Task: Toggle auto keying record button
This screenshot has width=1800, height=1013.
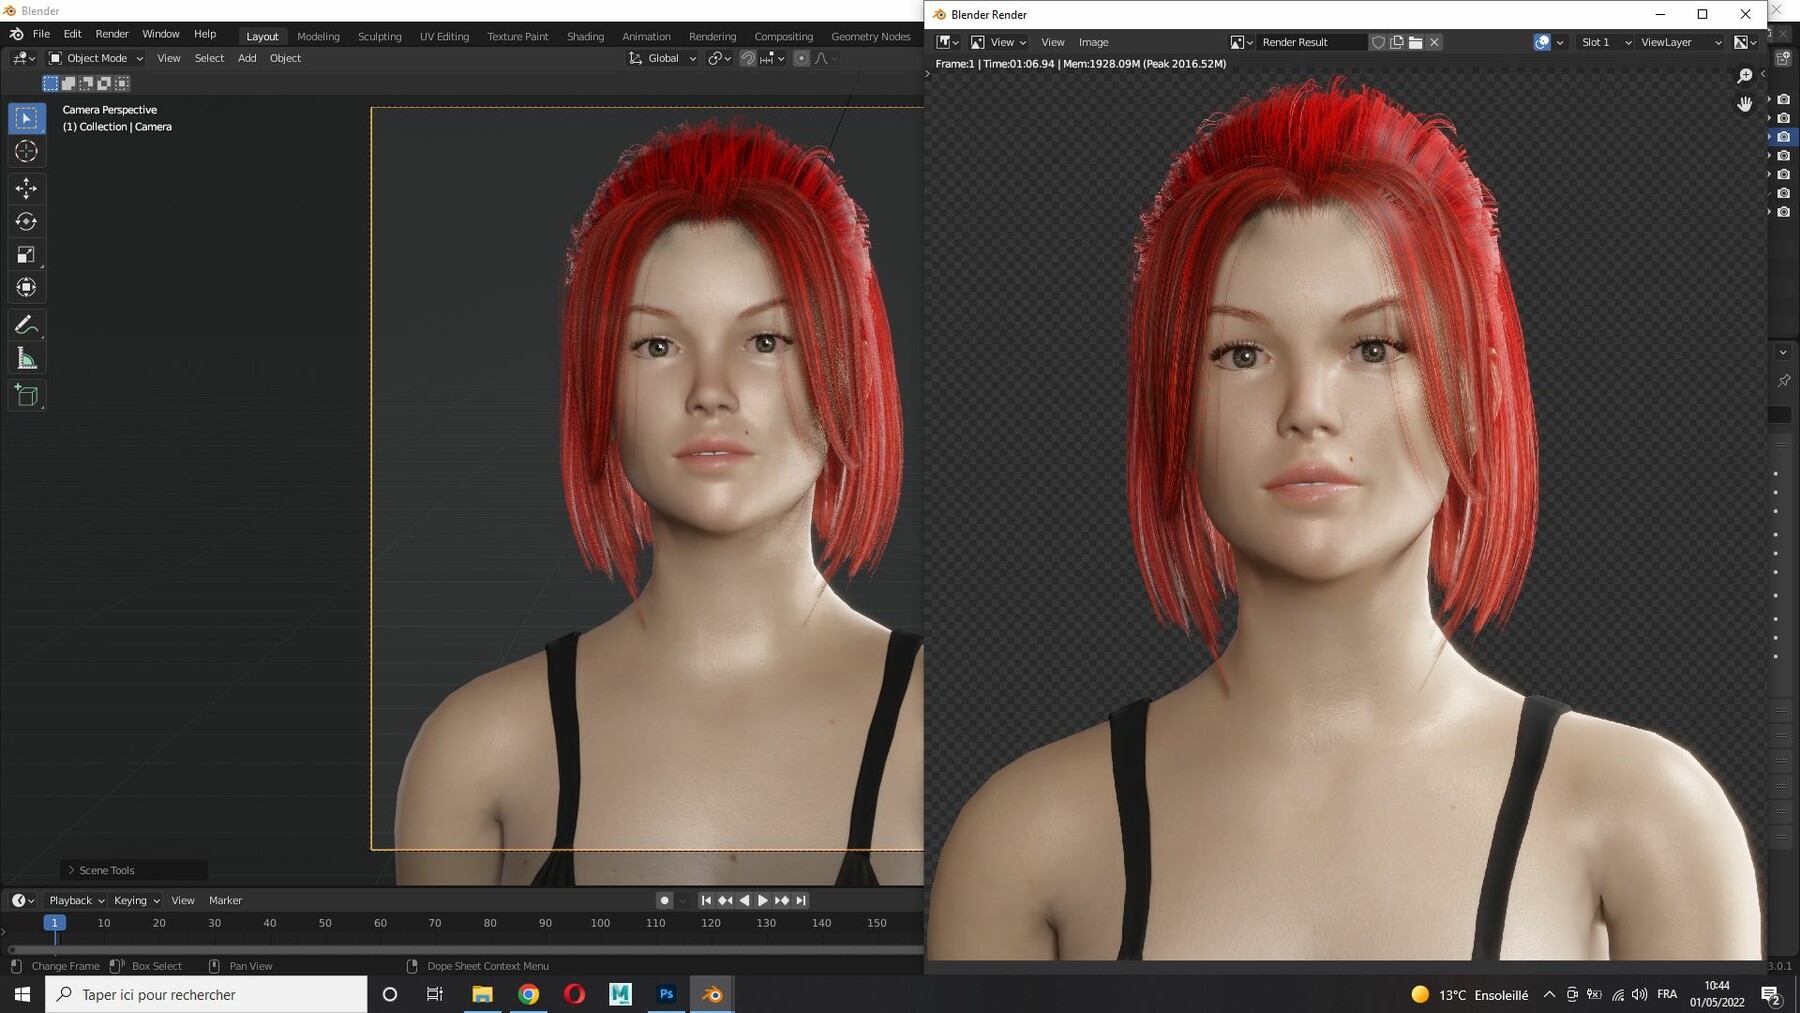Action: [x=664, y=900]
